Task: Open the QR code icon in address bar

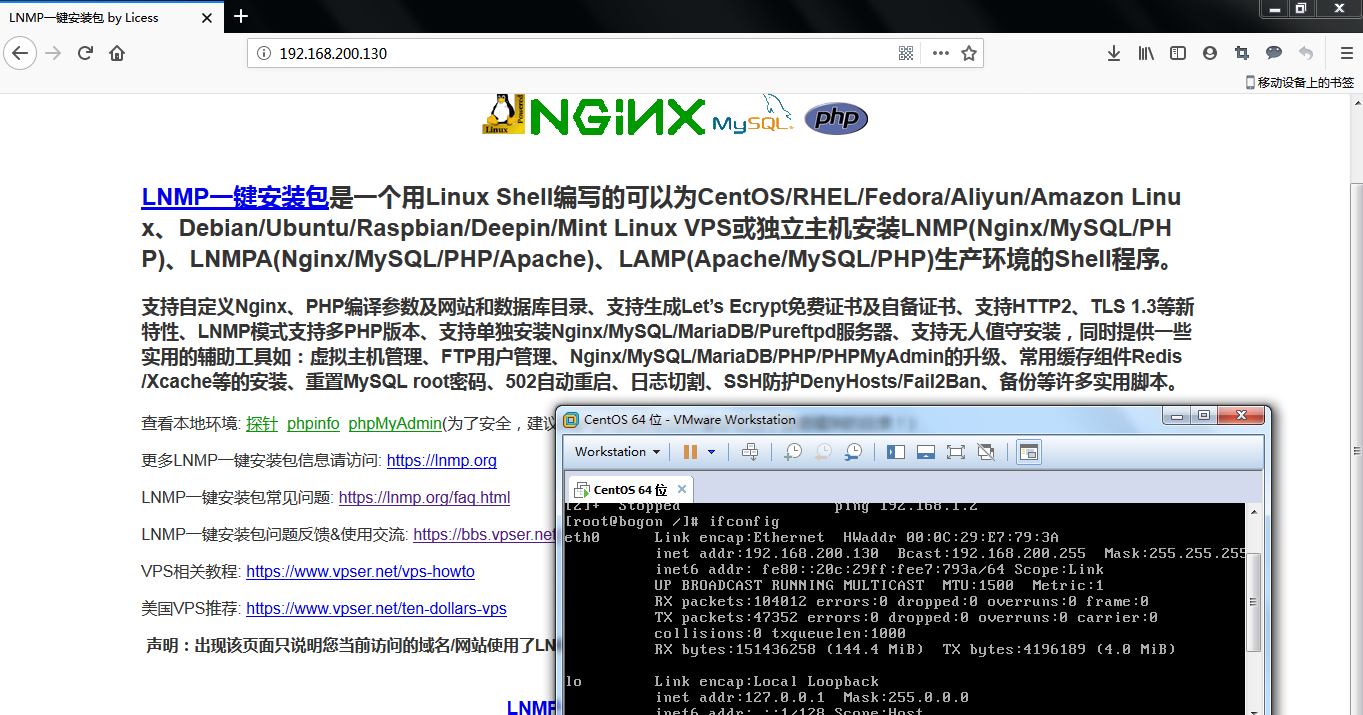Action: tap(906, 53)
